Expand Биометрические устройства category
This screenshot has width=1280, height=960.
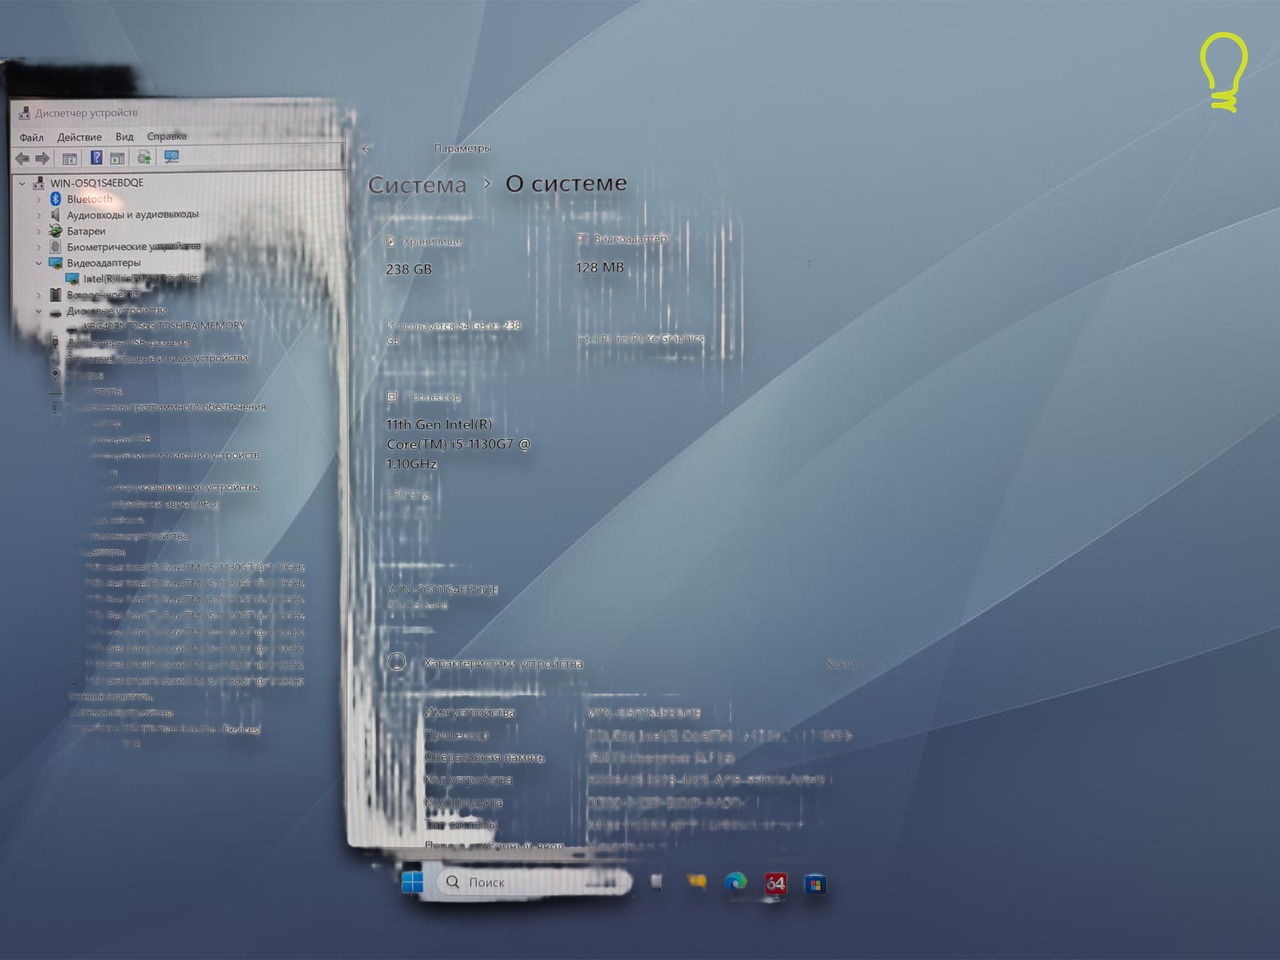pyautogui.click(x=39, y=247)
